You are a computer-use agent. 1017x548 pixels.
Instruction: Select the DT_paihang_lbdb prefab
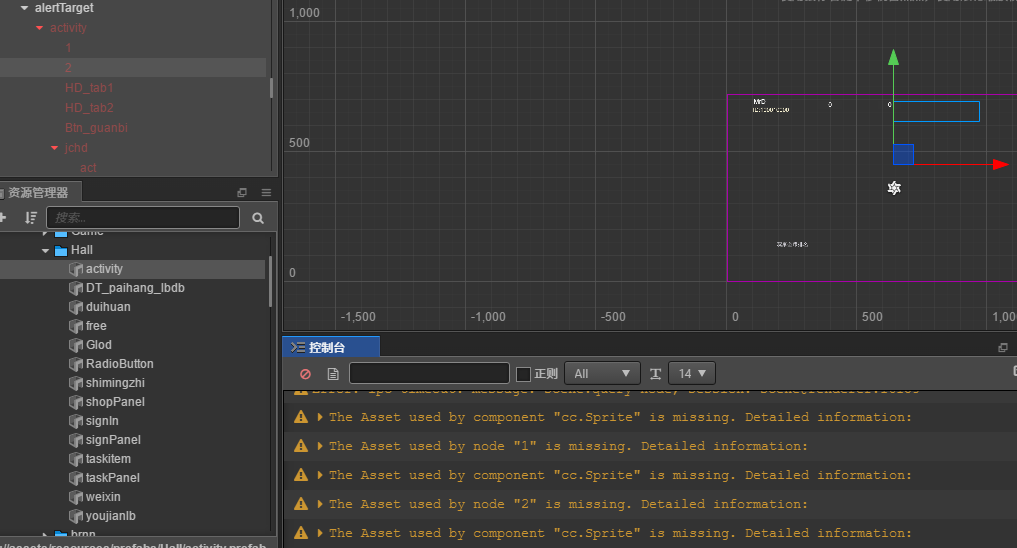pyautogui.click(x=135, y=288)
